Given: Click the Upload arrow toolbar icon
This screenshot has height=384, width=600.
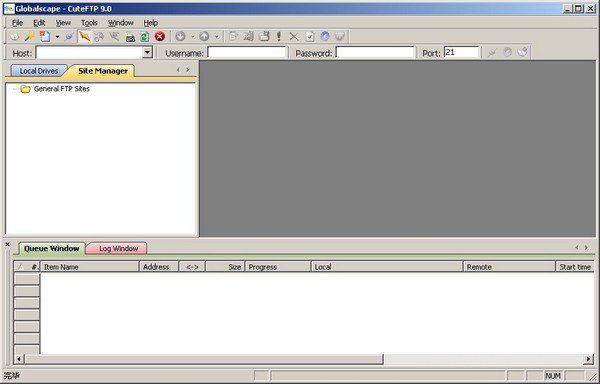Looking at the screenshot, I should (204, 37).
